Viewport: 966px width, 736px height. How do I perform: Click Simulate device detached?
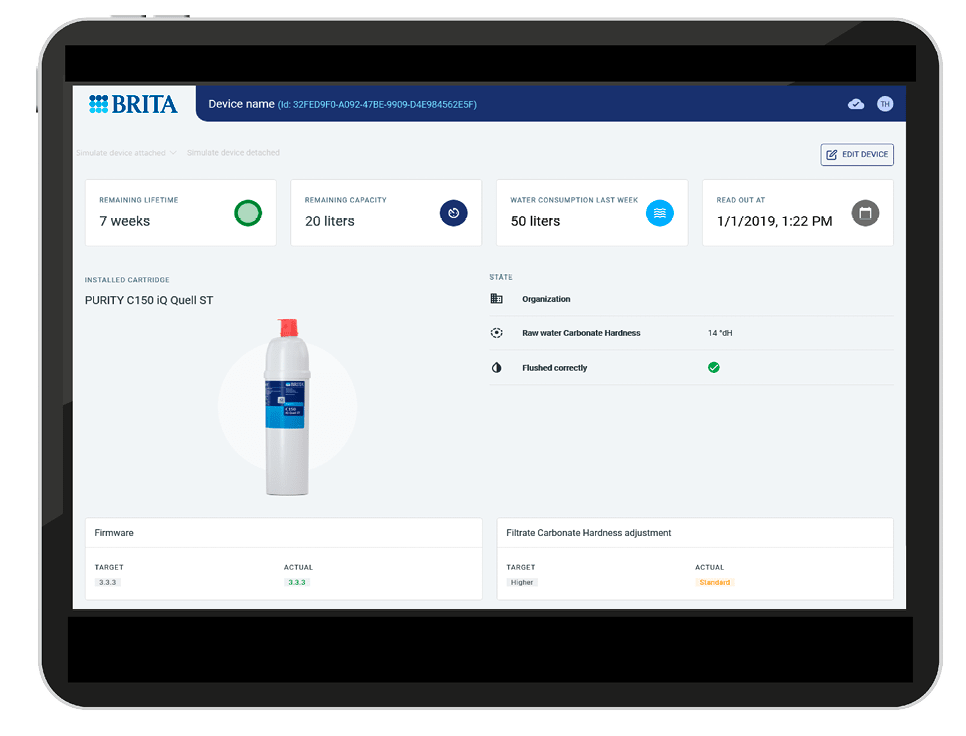coord(233,153)
